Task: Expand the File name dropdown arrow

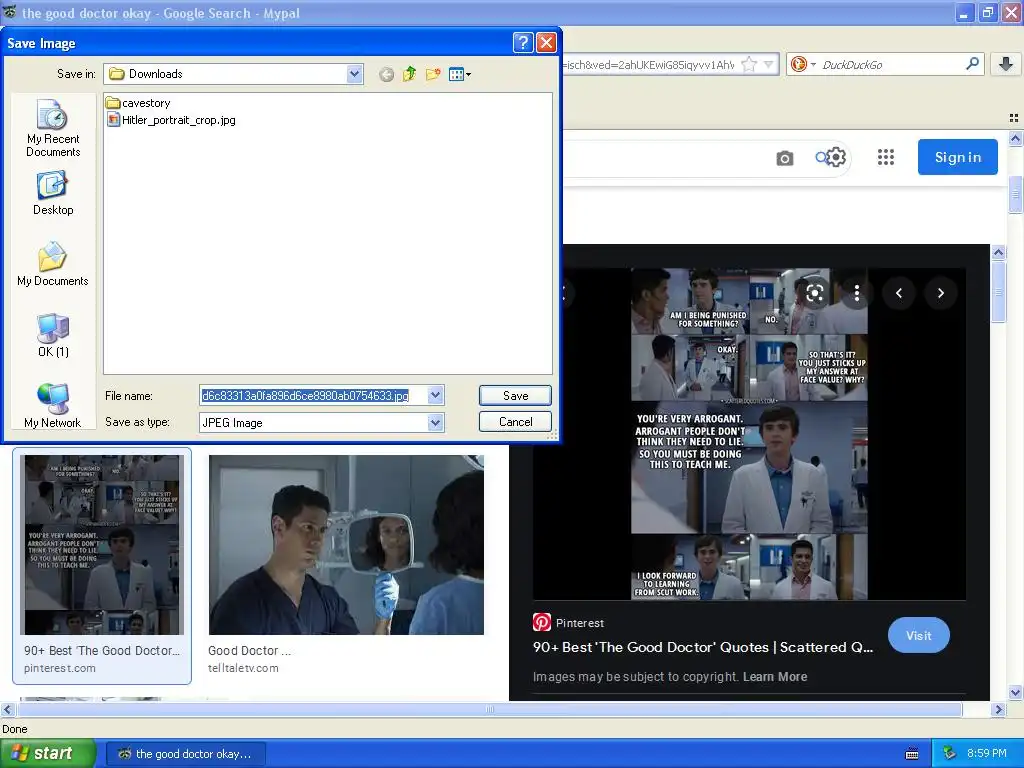Action: 436,395
